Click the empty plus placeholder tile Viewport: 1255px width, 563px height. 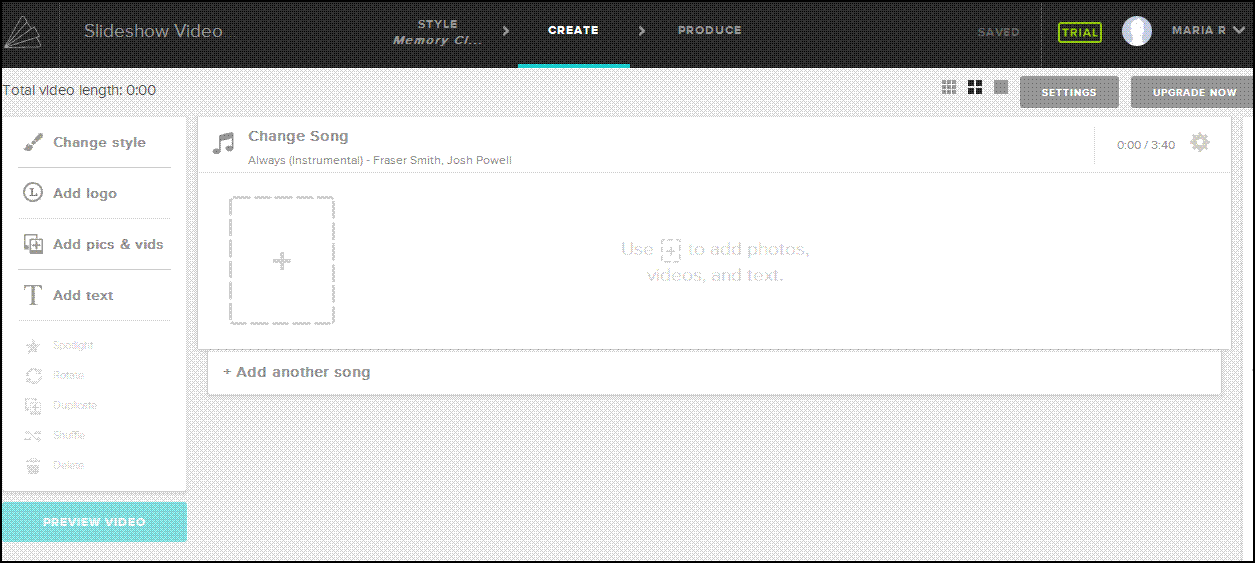[x=282, y=261]
